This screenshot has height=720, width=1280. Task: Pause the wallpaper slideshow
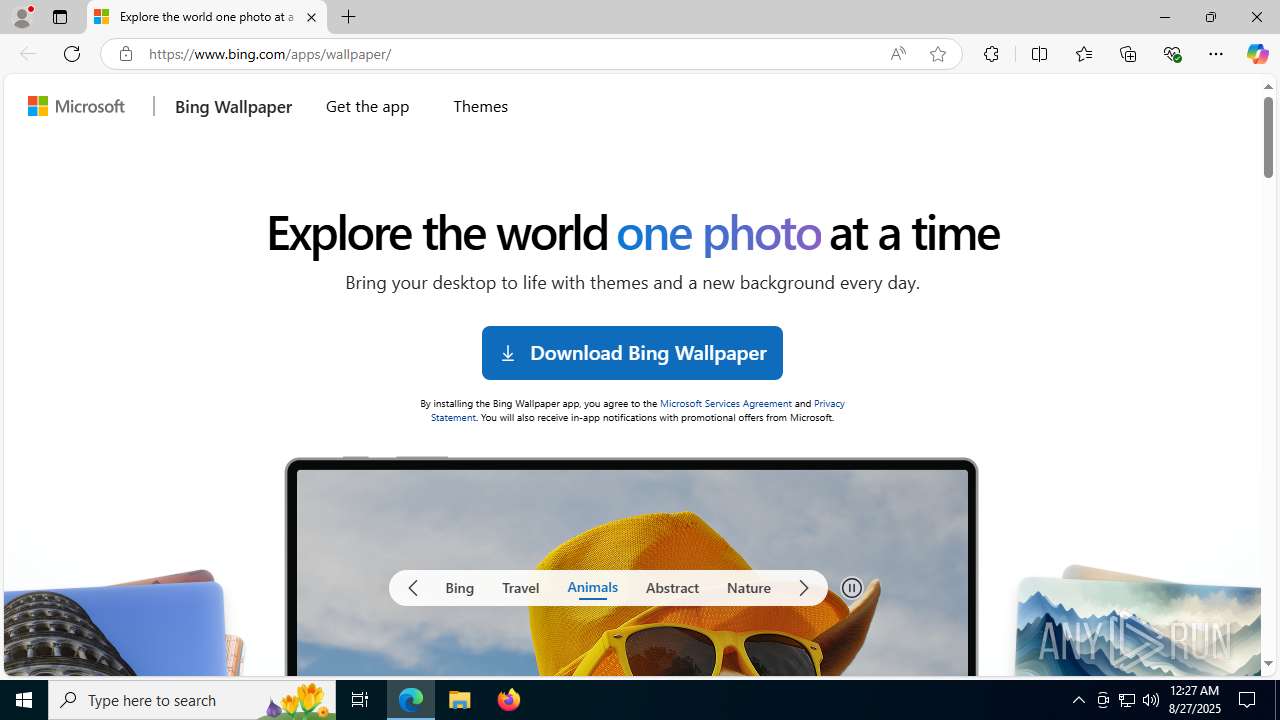[852, 588]
